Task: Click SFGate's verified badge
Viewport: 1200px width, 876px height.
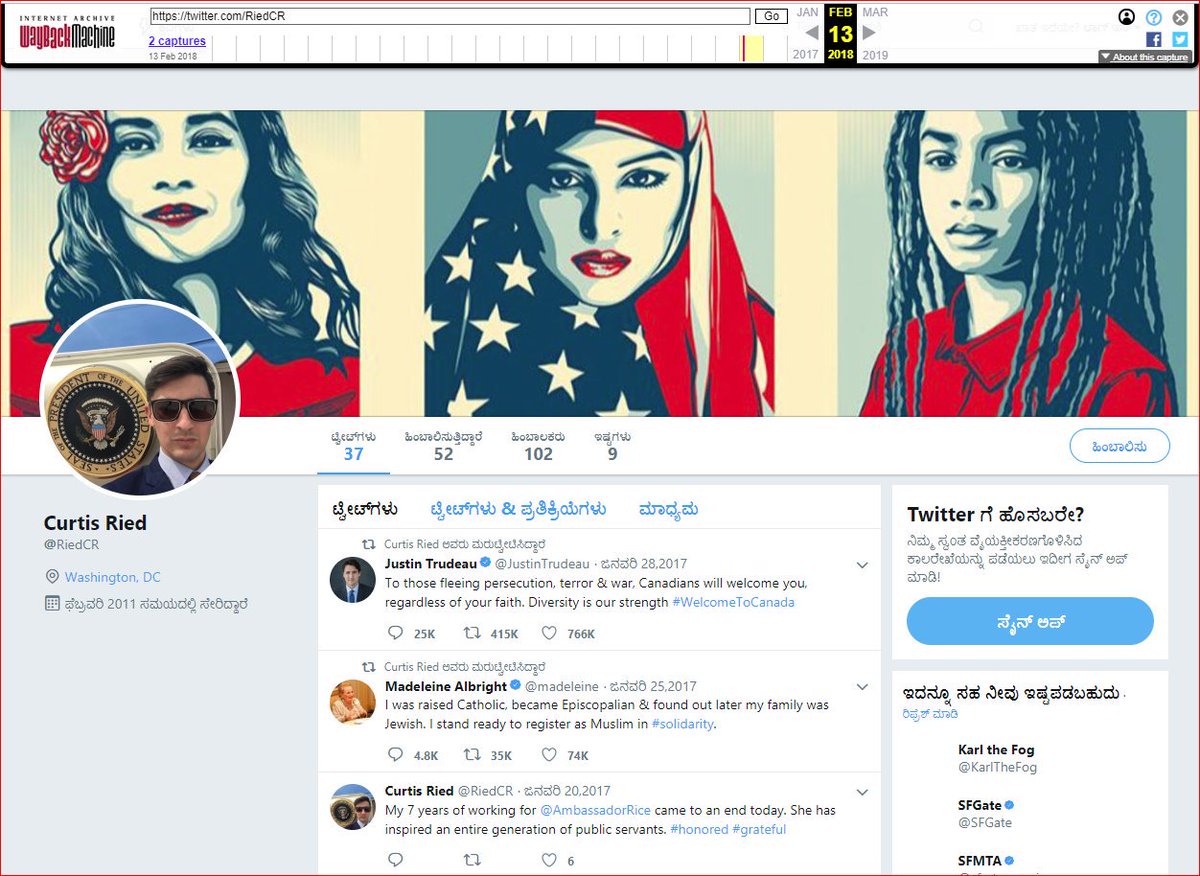Action: (x=1011, y=805)
